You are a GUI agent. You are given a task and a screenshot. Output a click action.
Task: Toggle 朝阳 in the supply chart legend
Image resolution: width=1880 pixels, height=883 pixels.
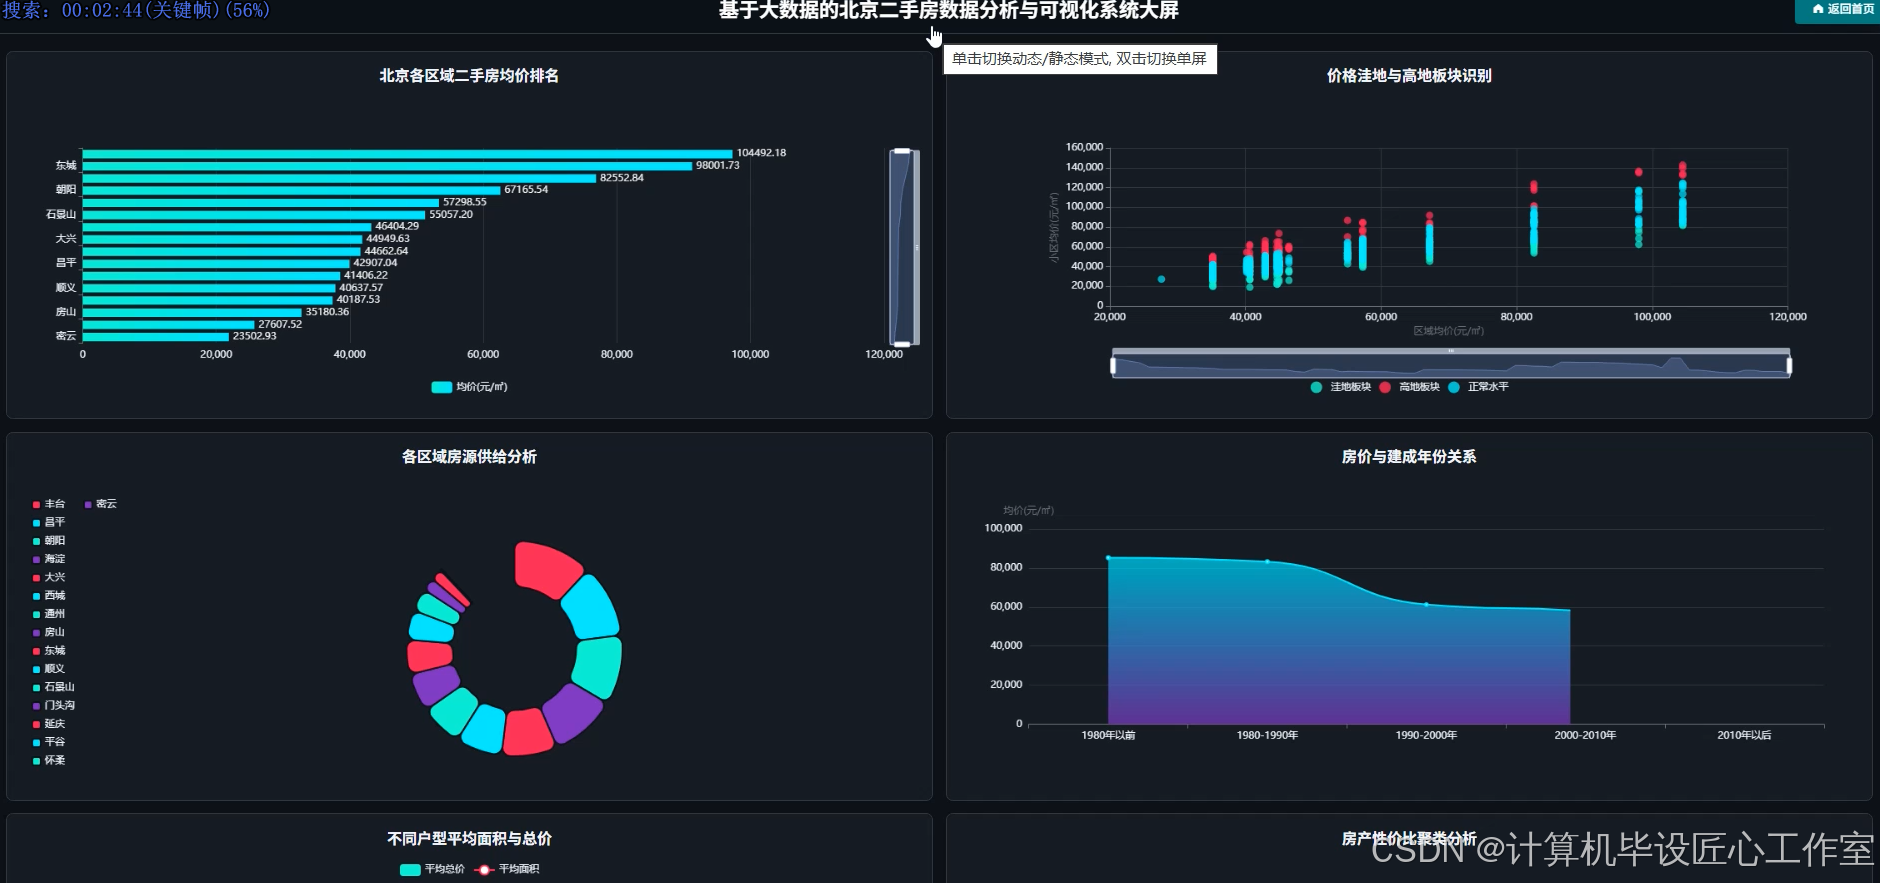[49, 541]
